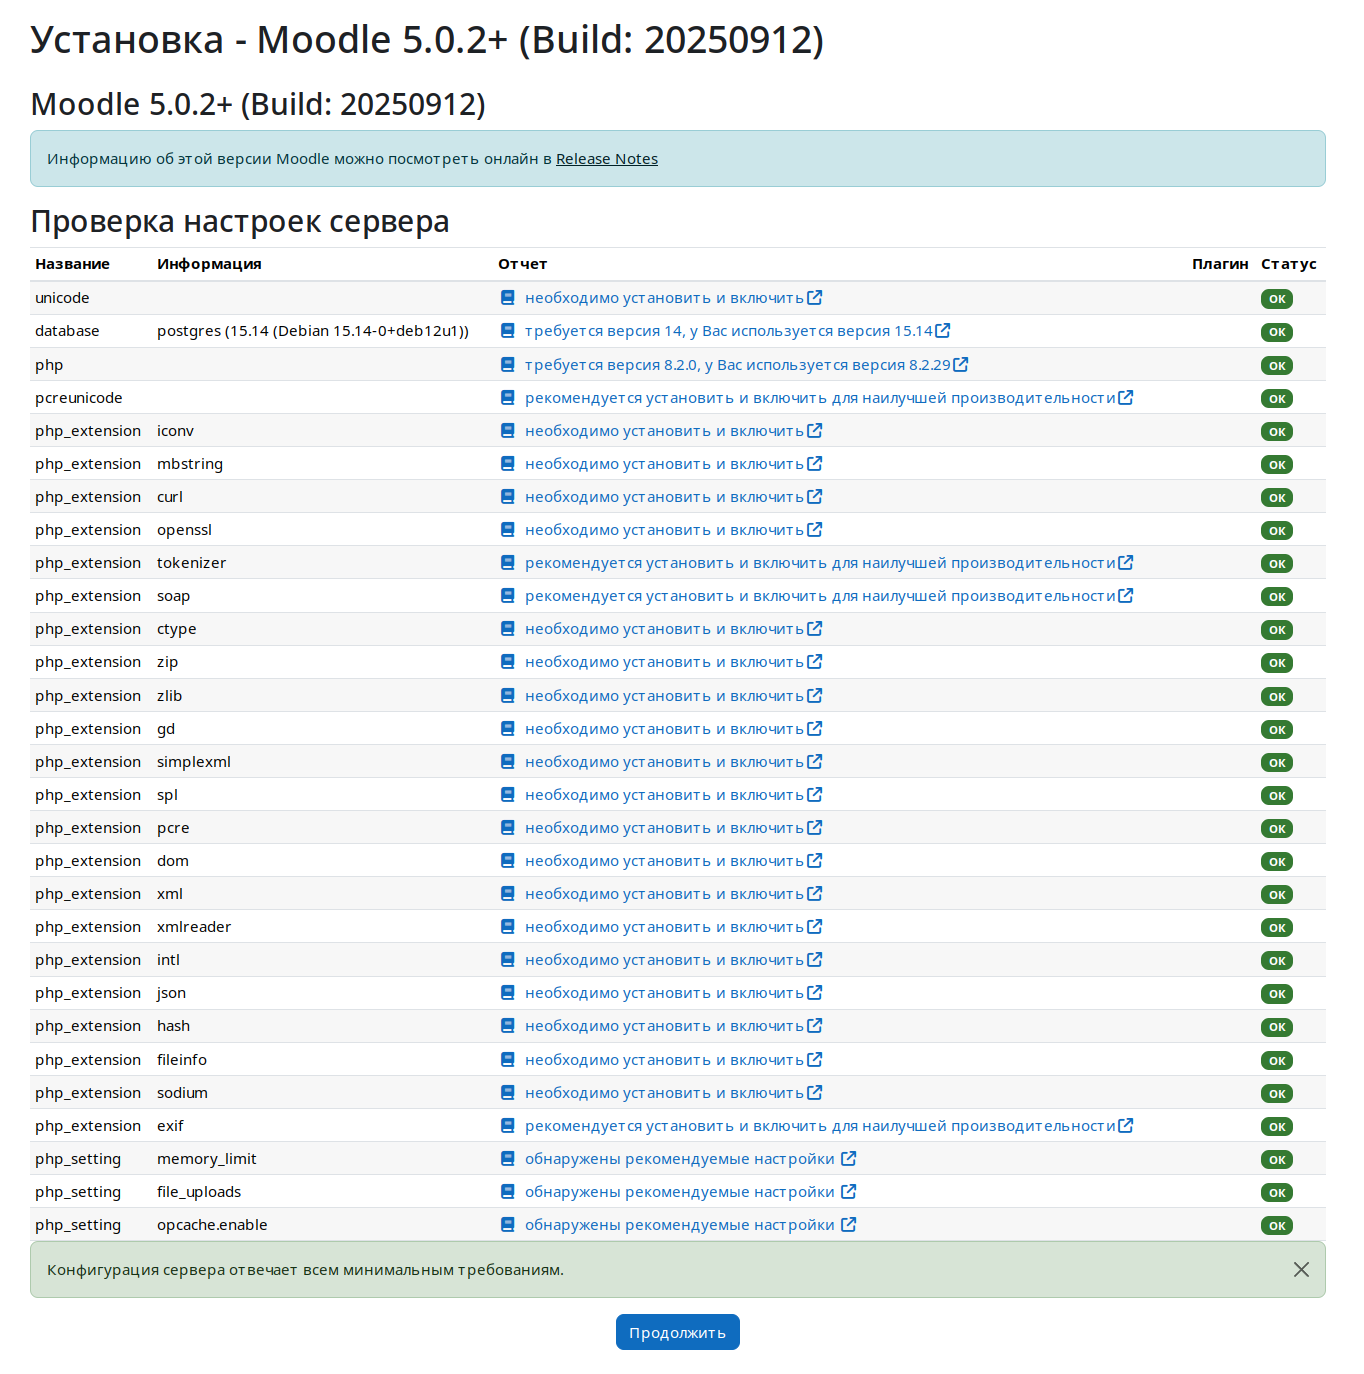The height and width of the screenshot is (1374, 1364).
Task: Click the book icon in the memory_limit row
Action: click(508, 1159)
